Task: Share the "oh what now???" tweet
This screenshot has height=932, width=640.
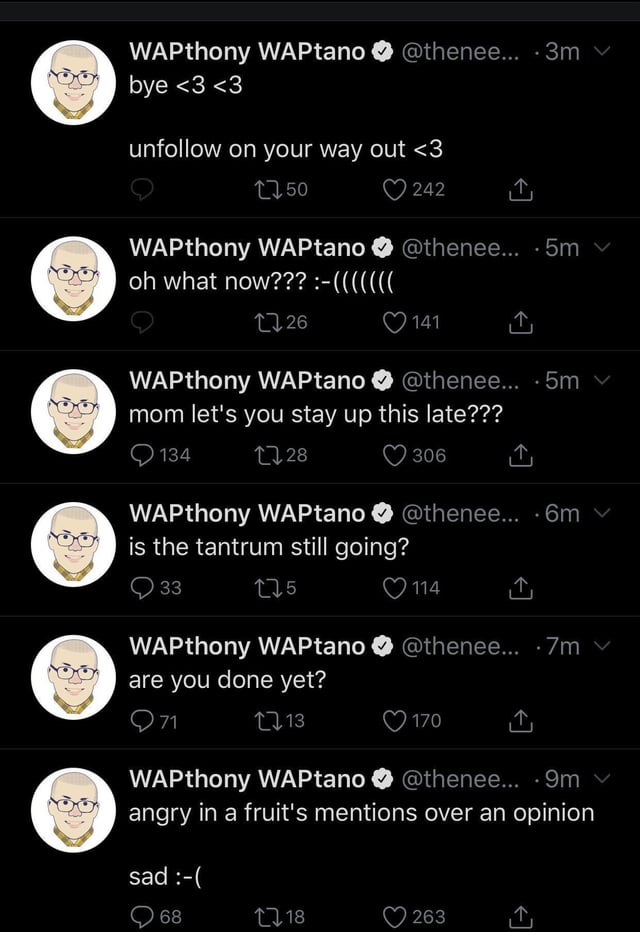Action: tap(521, 323)
